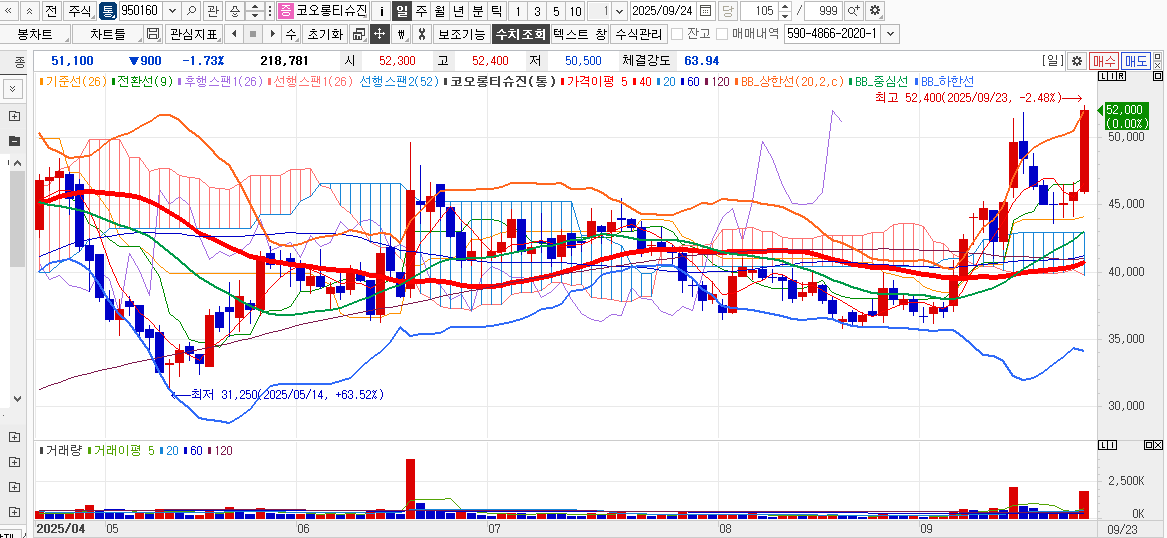Click the candle count field showing 105
This screenshot has width=1167, height=538.
(x=762, y=11)
